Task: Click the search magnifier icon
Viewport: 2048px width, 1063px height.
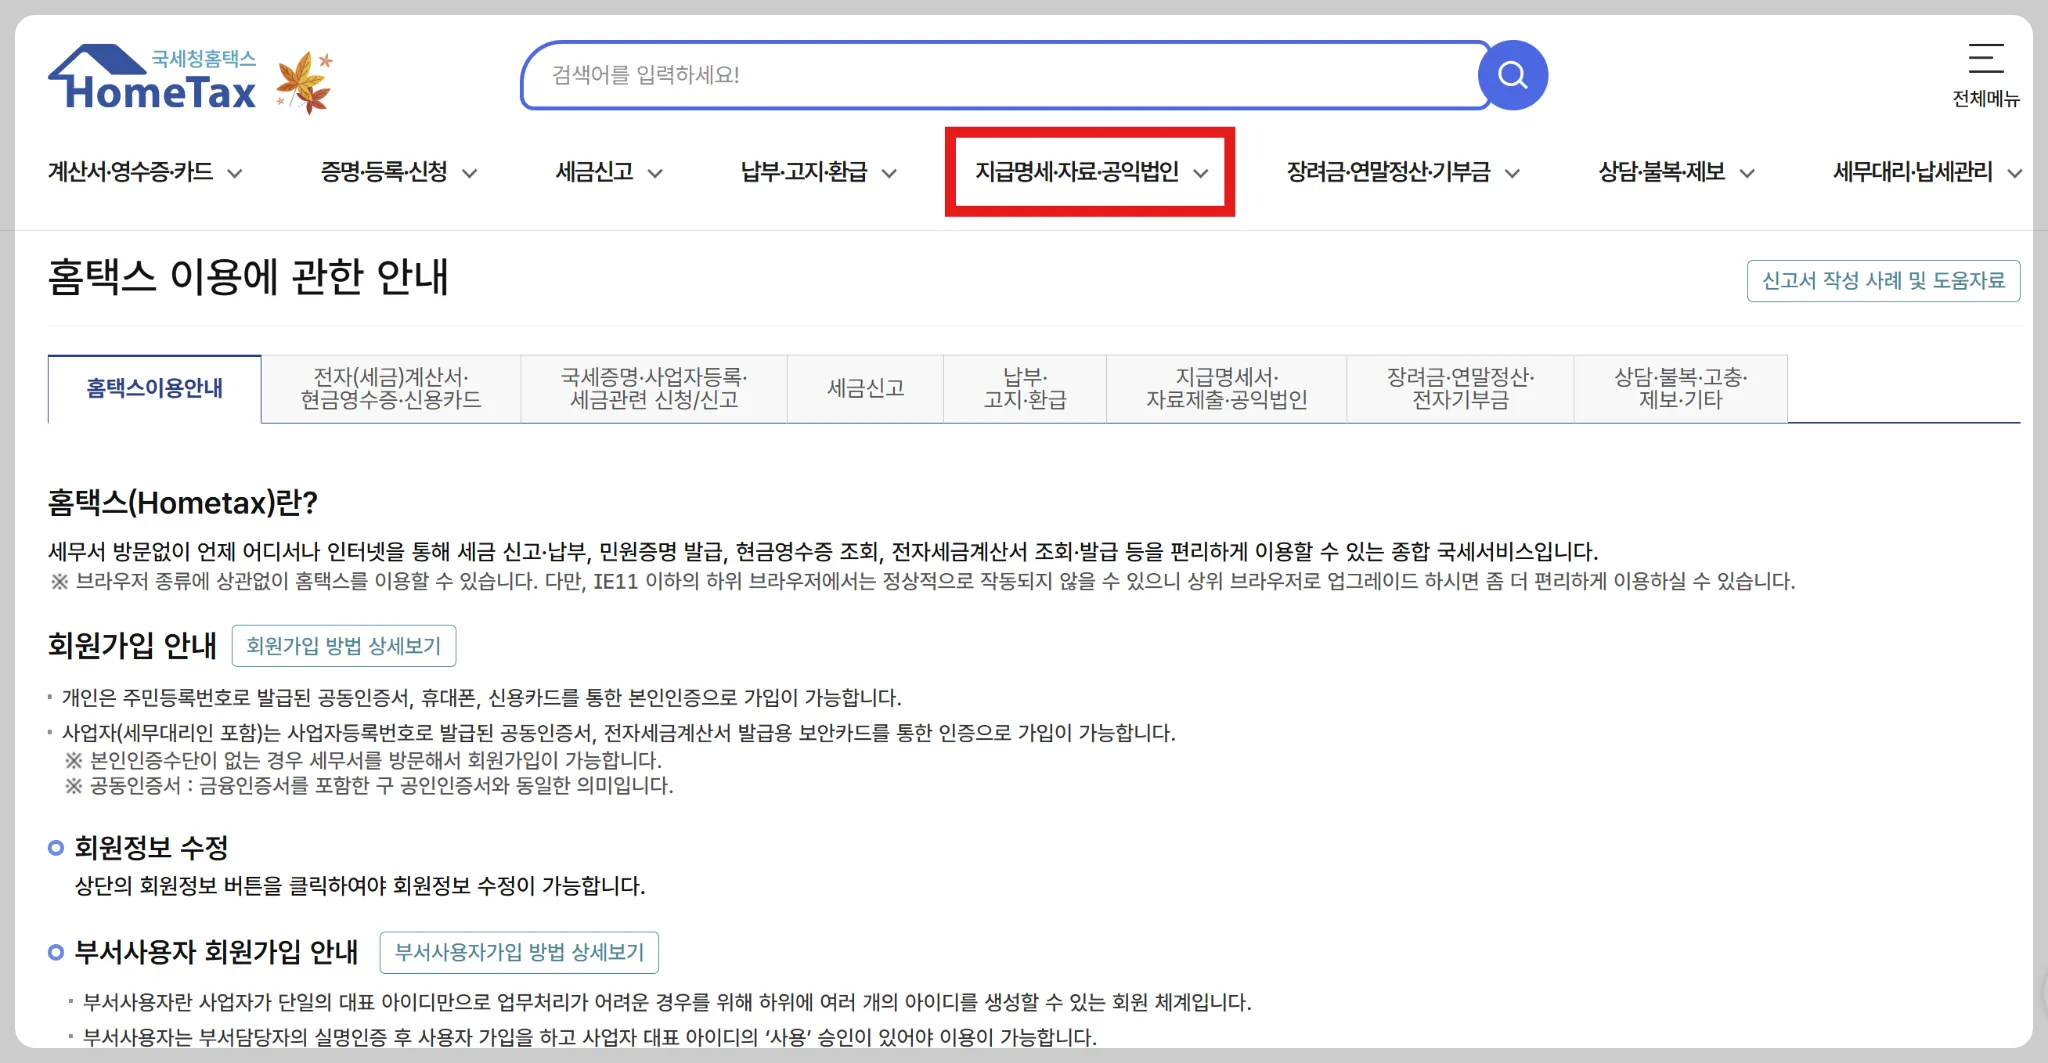Action: [x=1512, y=74]
